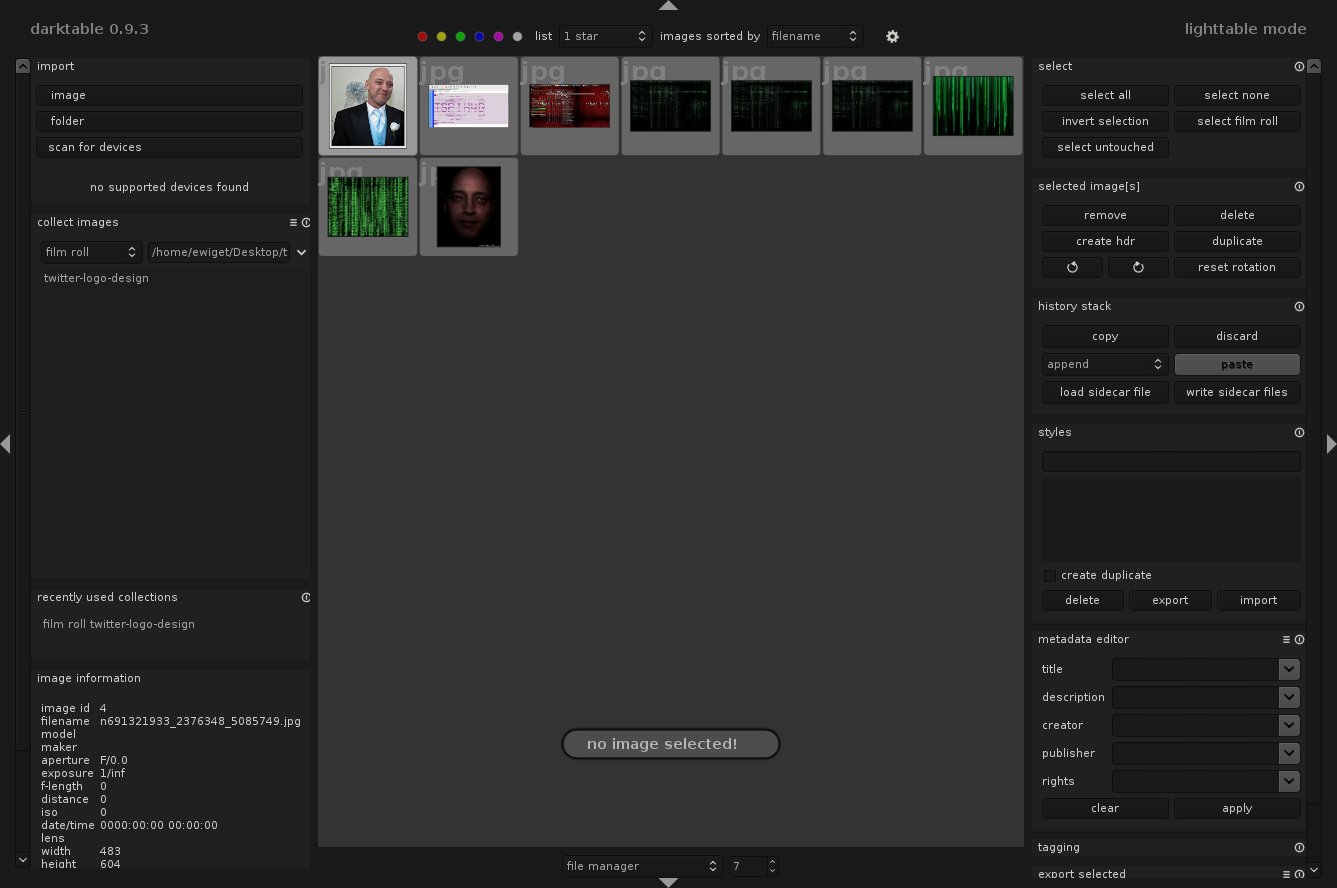Screen dimensions: 1337x888
Task: Rotate selected images clockwise
Action: click(x=1137, y=267)
